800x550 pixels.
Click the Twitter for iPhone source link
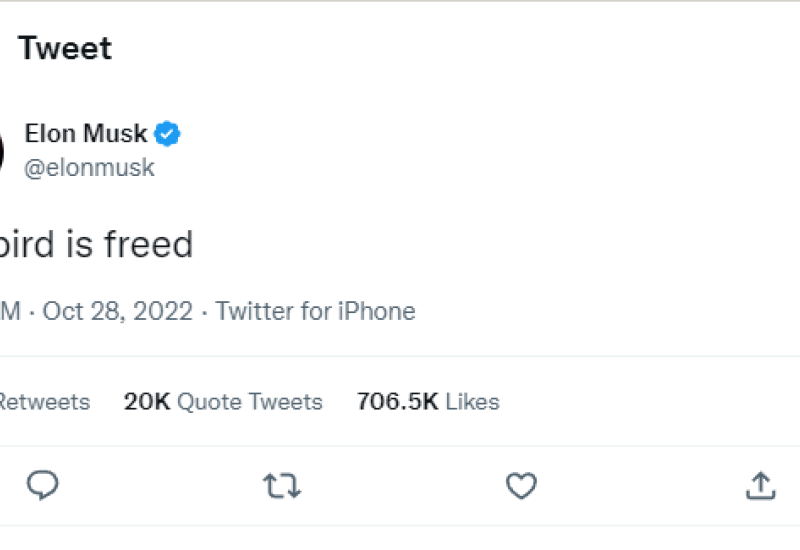(x=315, y=311)
